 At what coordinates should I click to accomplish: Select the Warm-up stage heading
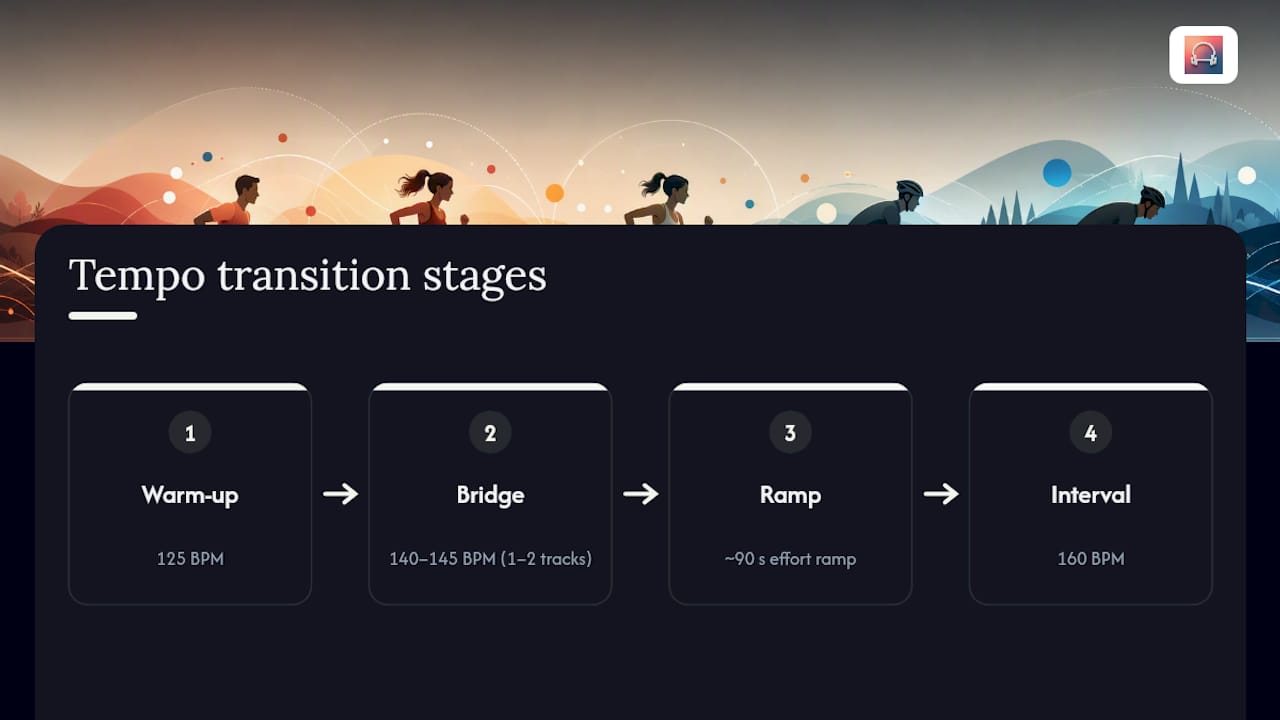tap(190, 495)
